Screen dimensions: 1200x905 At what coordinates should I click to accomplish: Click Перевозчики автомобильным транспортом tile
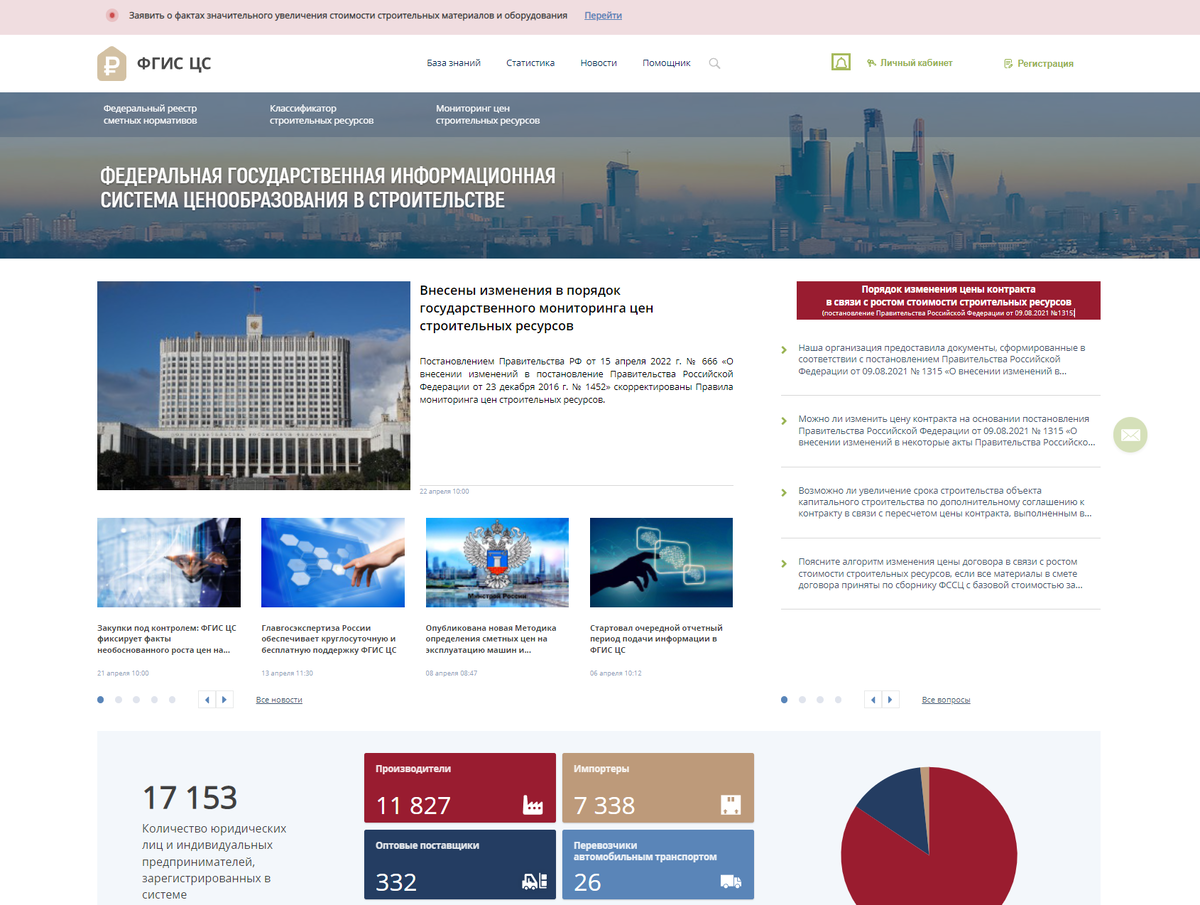pyautogui.click(x=658, y=865)
